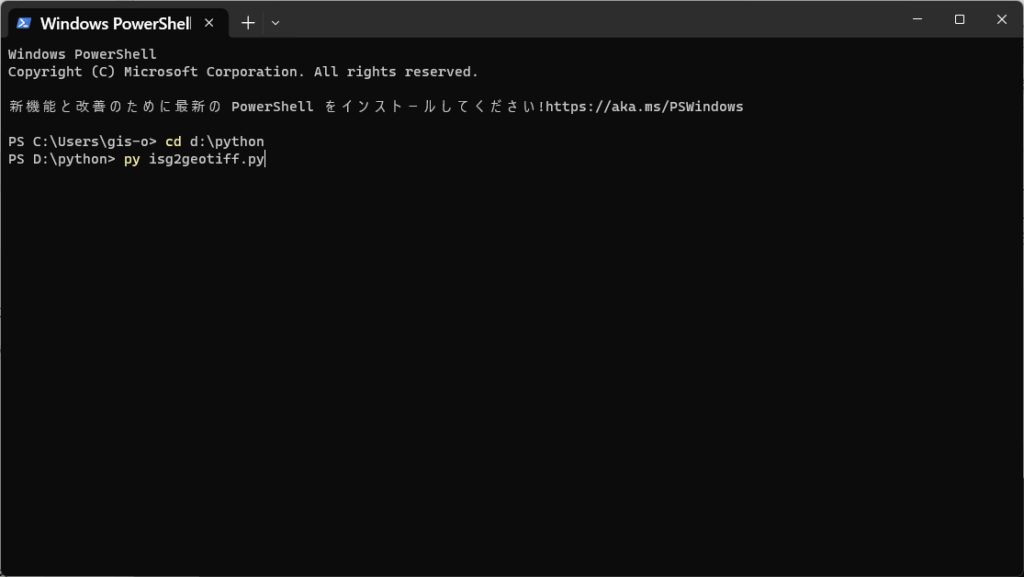
Task: Close the terminal window
Action: pos(1002,19)
